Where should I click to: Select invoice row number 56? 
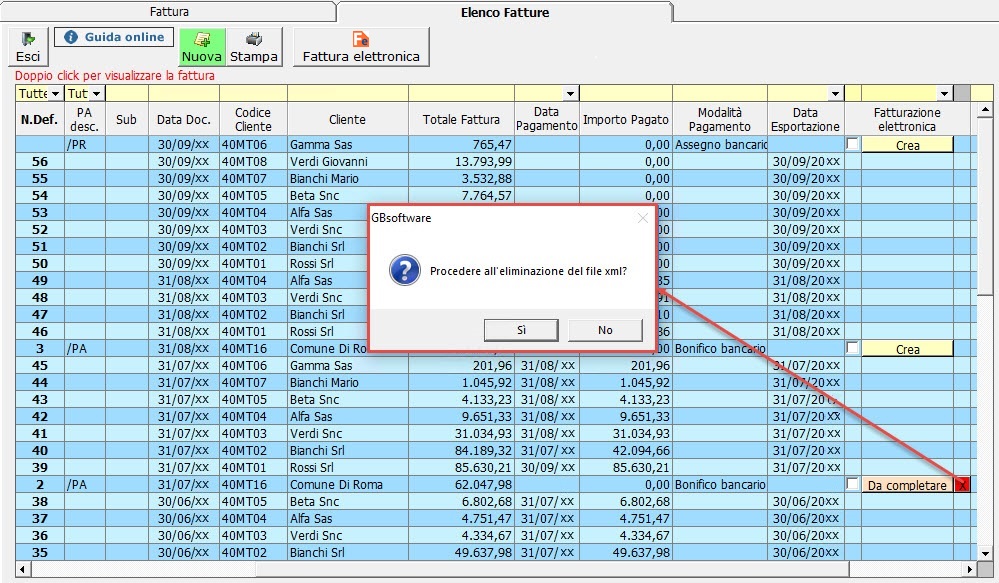click(x=40, y=162)
